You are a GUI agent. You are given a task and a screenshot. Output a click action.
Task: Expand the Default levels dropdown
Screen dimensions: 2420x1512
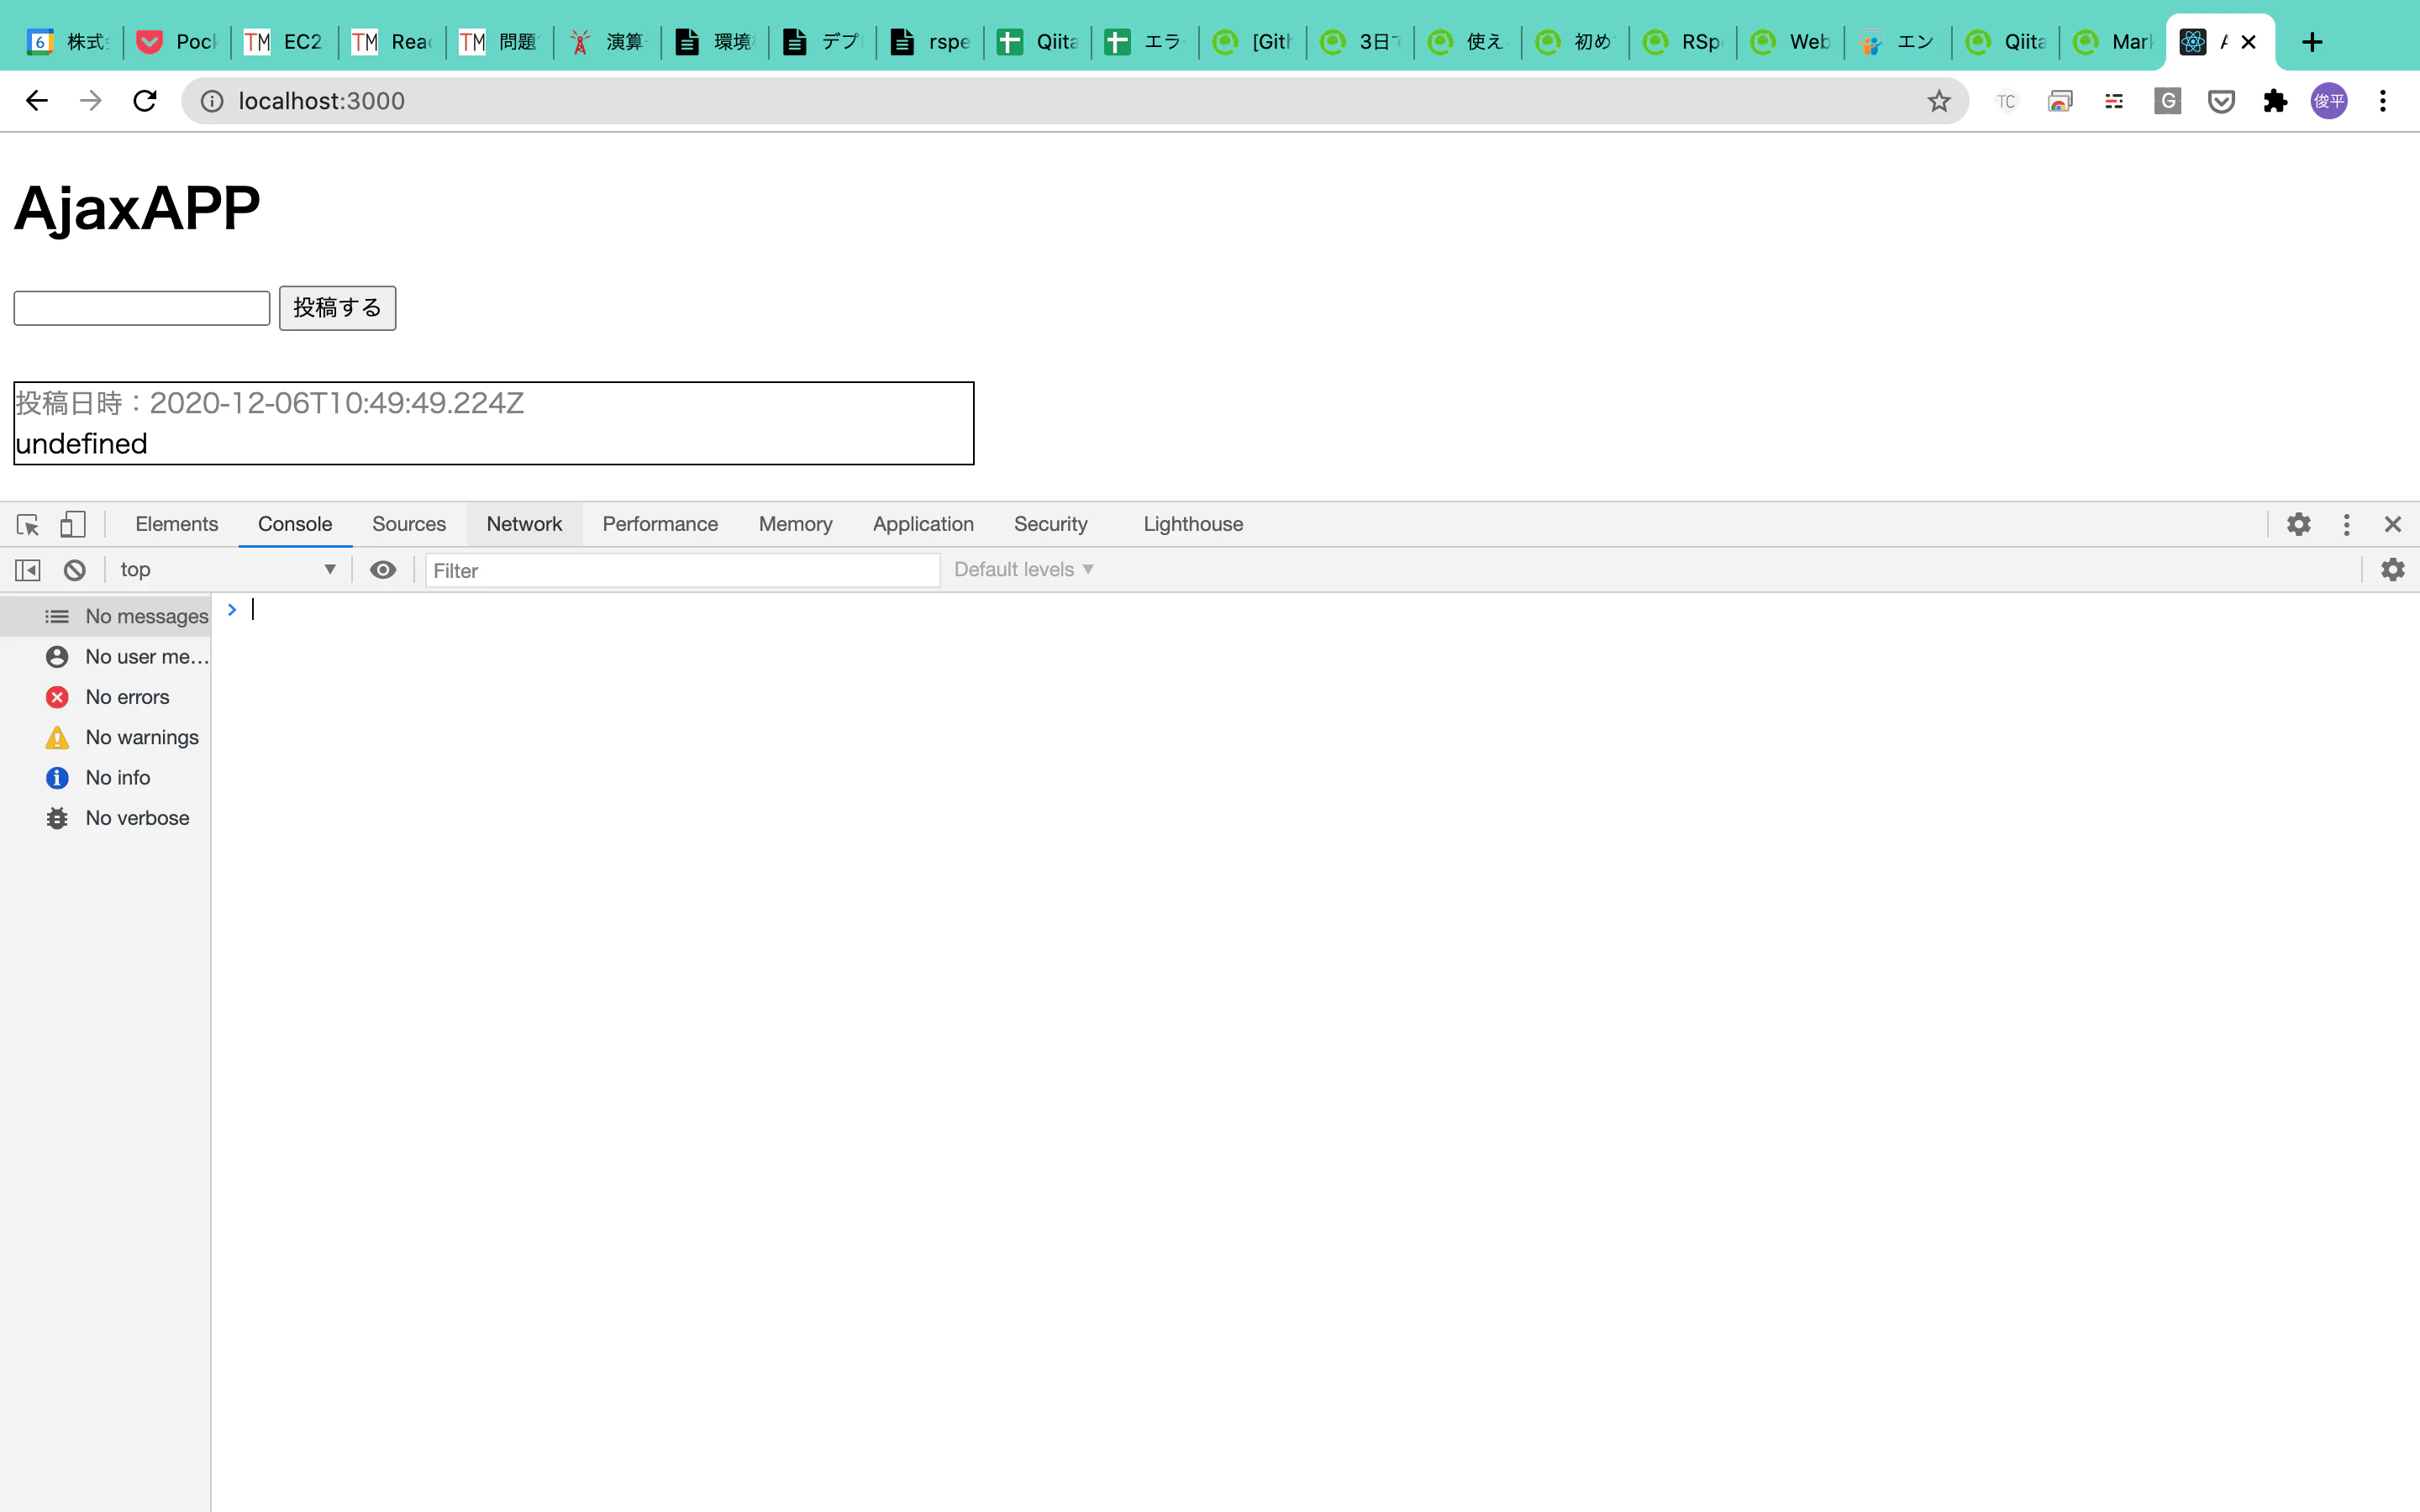tap(1023, 570)
